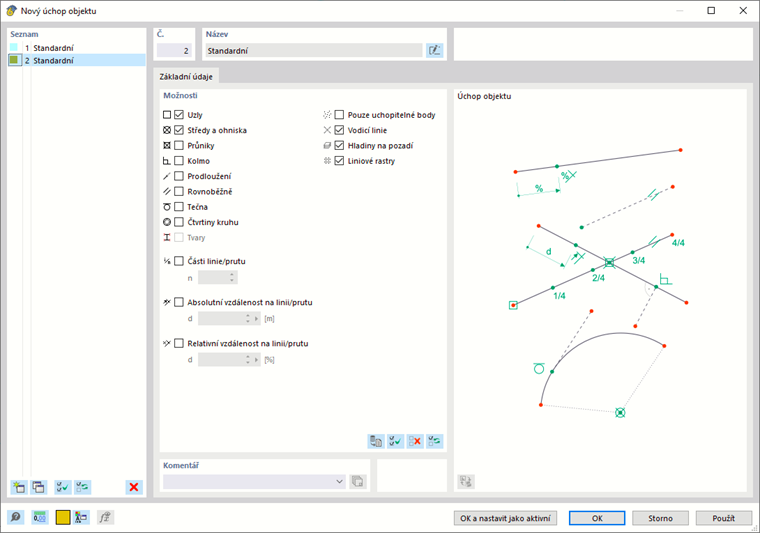760x533 pixels.
Task: Click the green color swatch of item 2 Standardní
Action: pos(14,60)
